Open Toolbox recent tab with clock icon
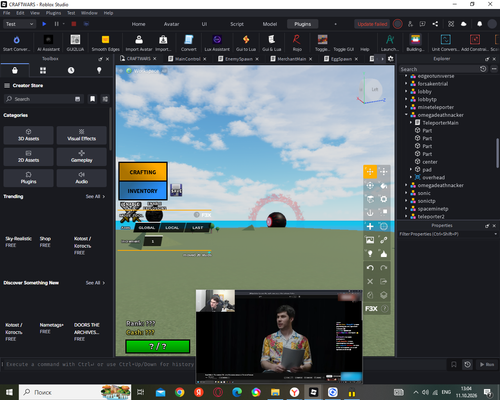The width and height of the screenshot is (500, 400). click(x=71, y=70)
